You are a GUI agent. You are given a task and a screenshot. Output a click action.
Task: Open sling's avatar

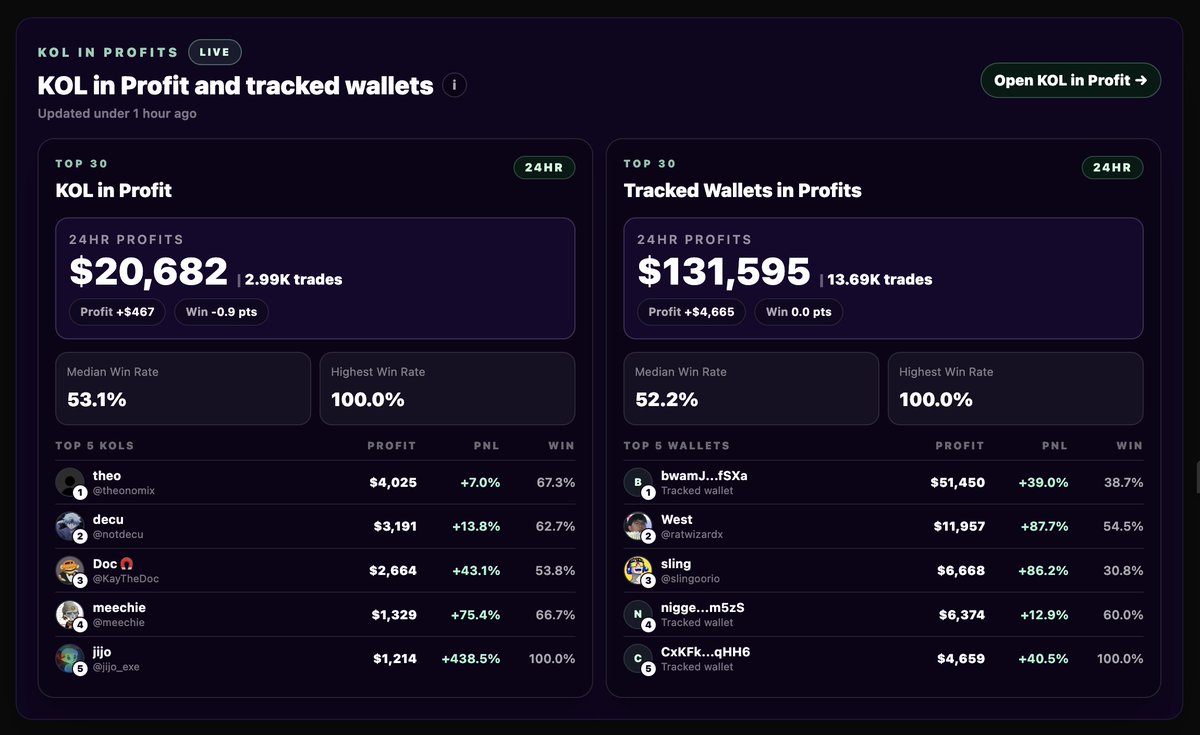coord(638,570)
